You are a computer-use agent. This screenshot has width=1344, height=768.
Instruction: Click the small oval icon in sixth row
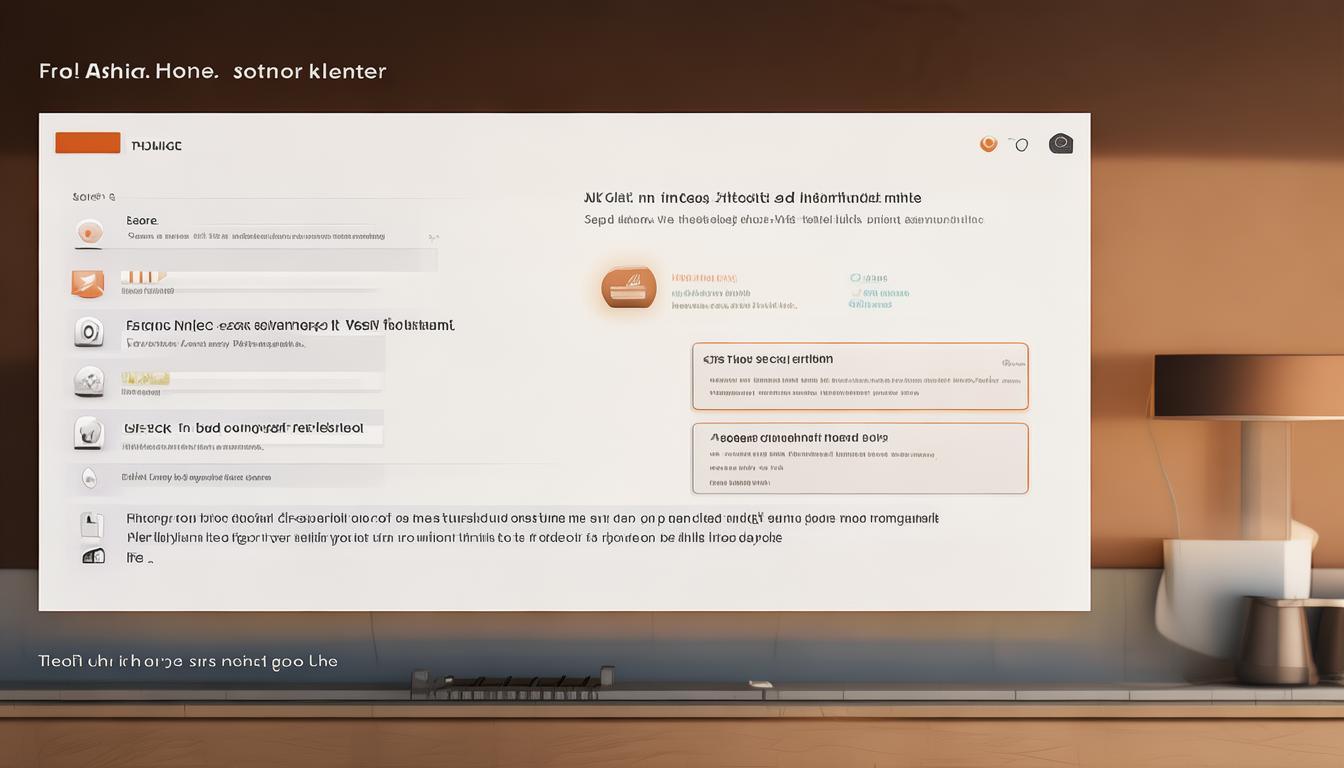pos(89,478)
